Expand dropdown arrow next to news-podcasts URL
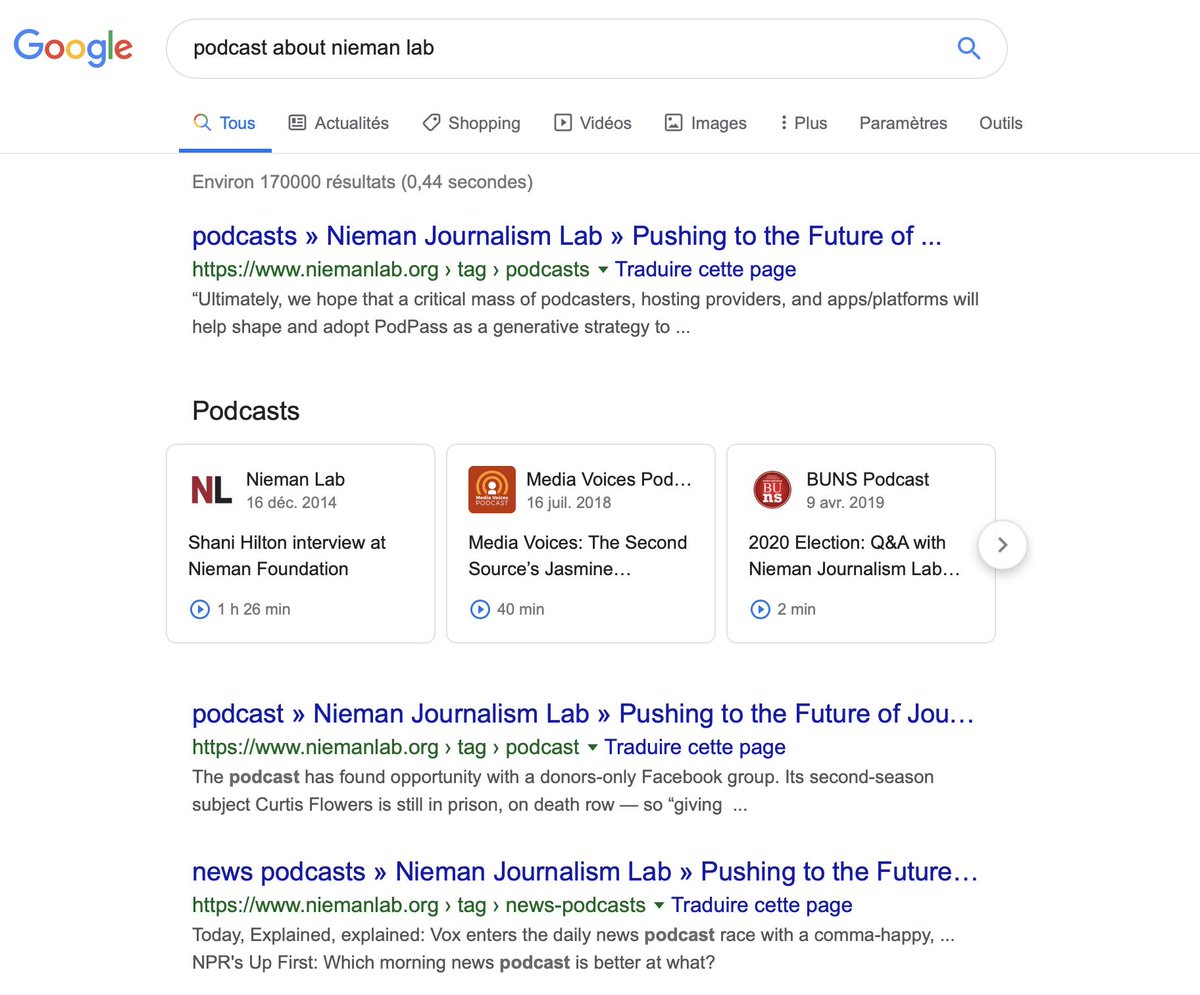The width and height of the screenshot is (1200, 995). click(658, 905)
